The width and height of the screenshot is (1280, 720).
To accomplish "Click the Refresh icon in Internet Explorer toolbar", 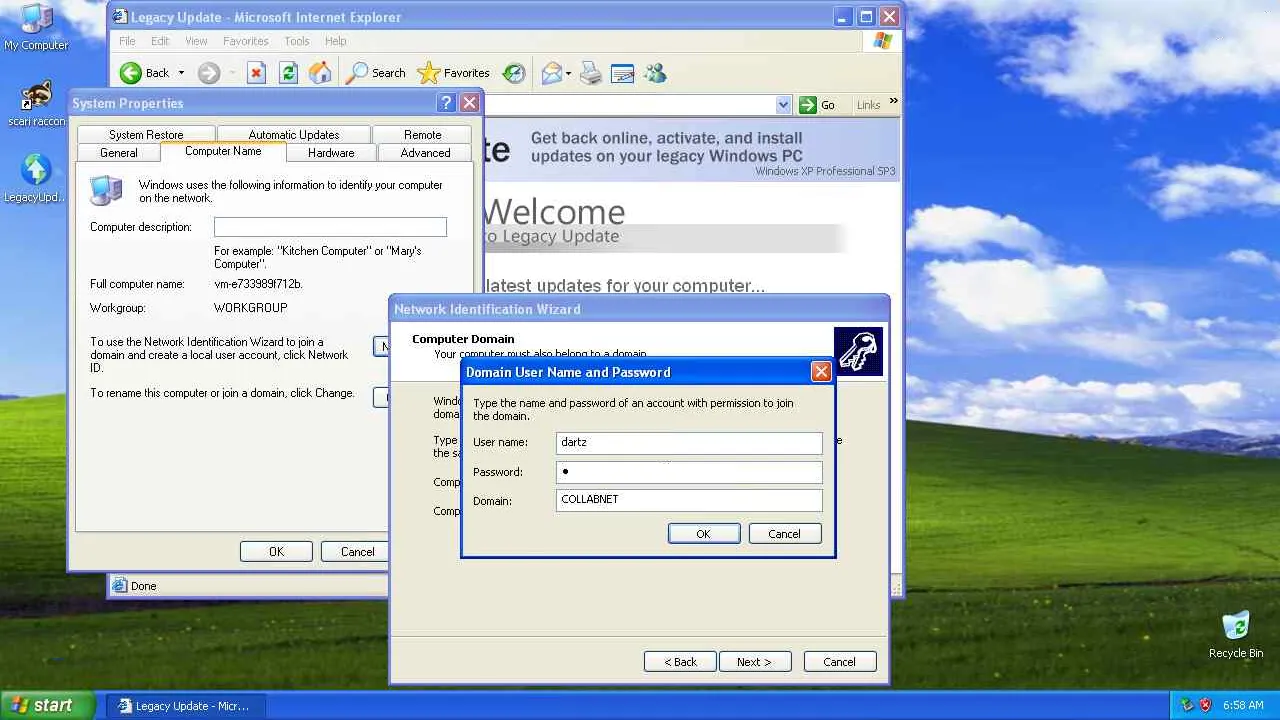I will (289, 73).
